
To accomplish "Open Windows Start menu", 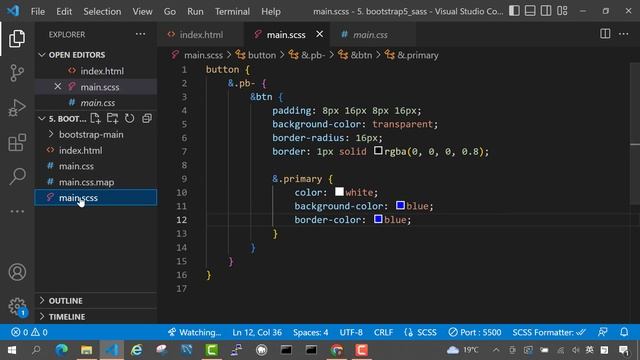I will tap(11, 350).
